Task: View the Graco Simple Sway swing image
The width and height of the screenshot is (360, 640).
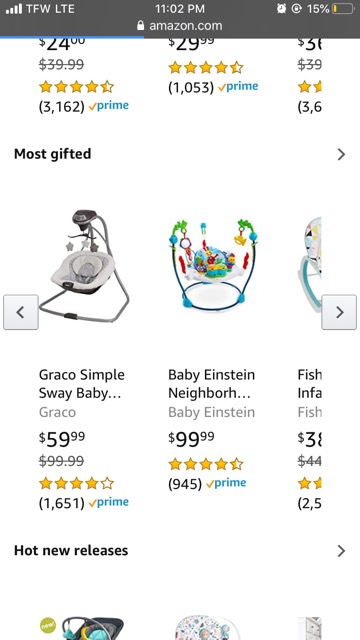Action: tap(84, 266)
